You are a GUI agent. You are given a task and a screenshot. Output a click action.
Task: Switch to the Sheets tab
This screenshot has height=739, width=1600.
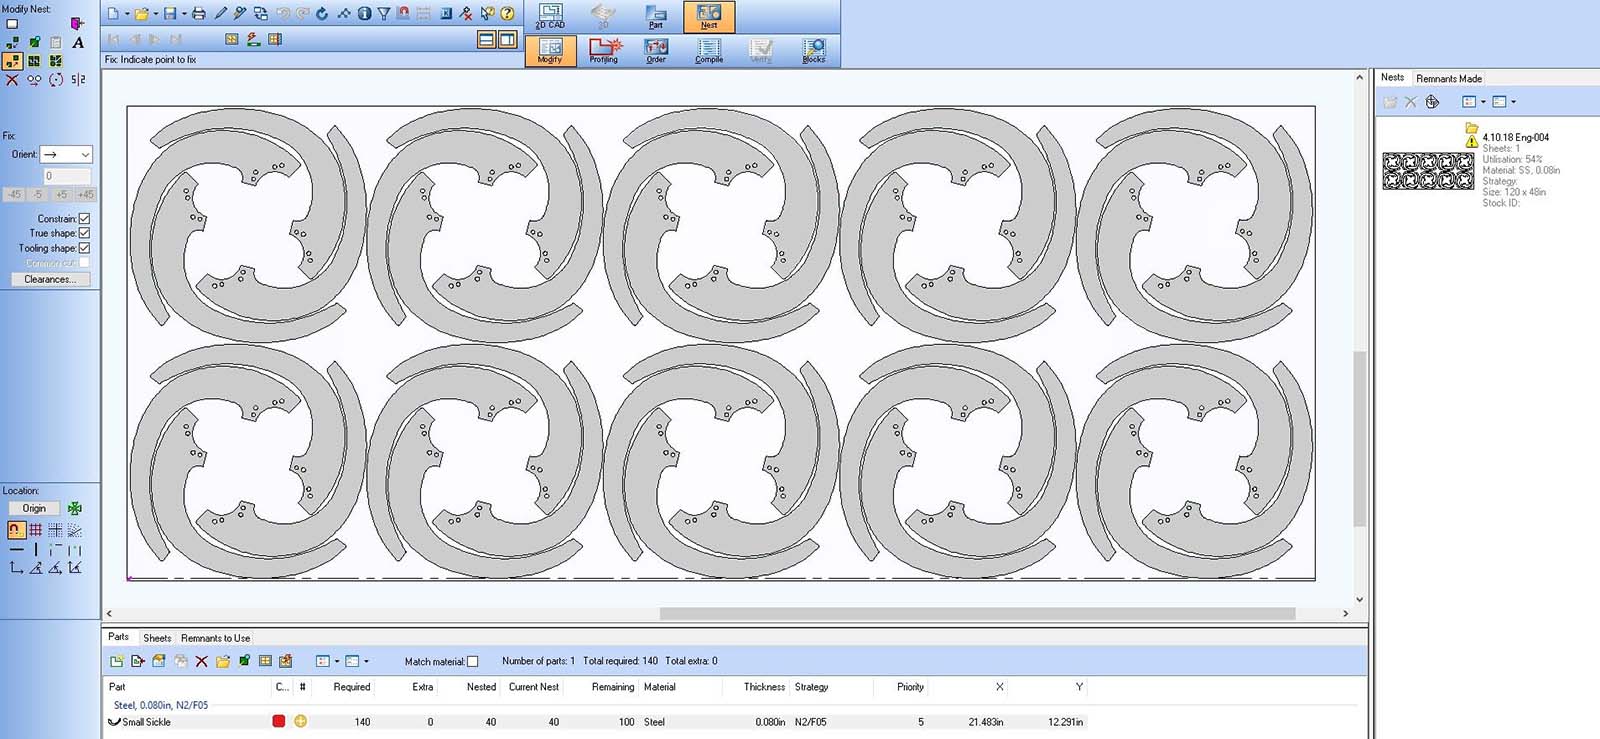(x=157, y=638)
